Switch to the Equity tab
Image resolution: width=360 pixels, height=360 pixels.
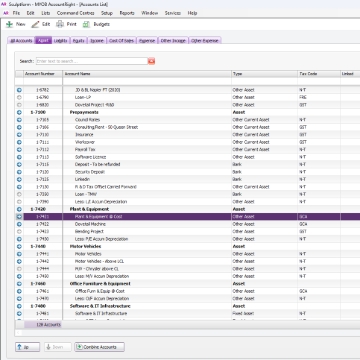click(x=78, y=41)
